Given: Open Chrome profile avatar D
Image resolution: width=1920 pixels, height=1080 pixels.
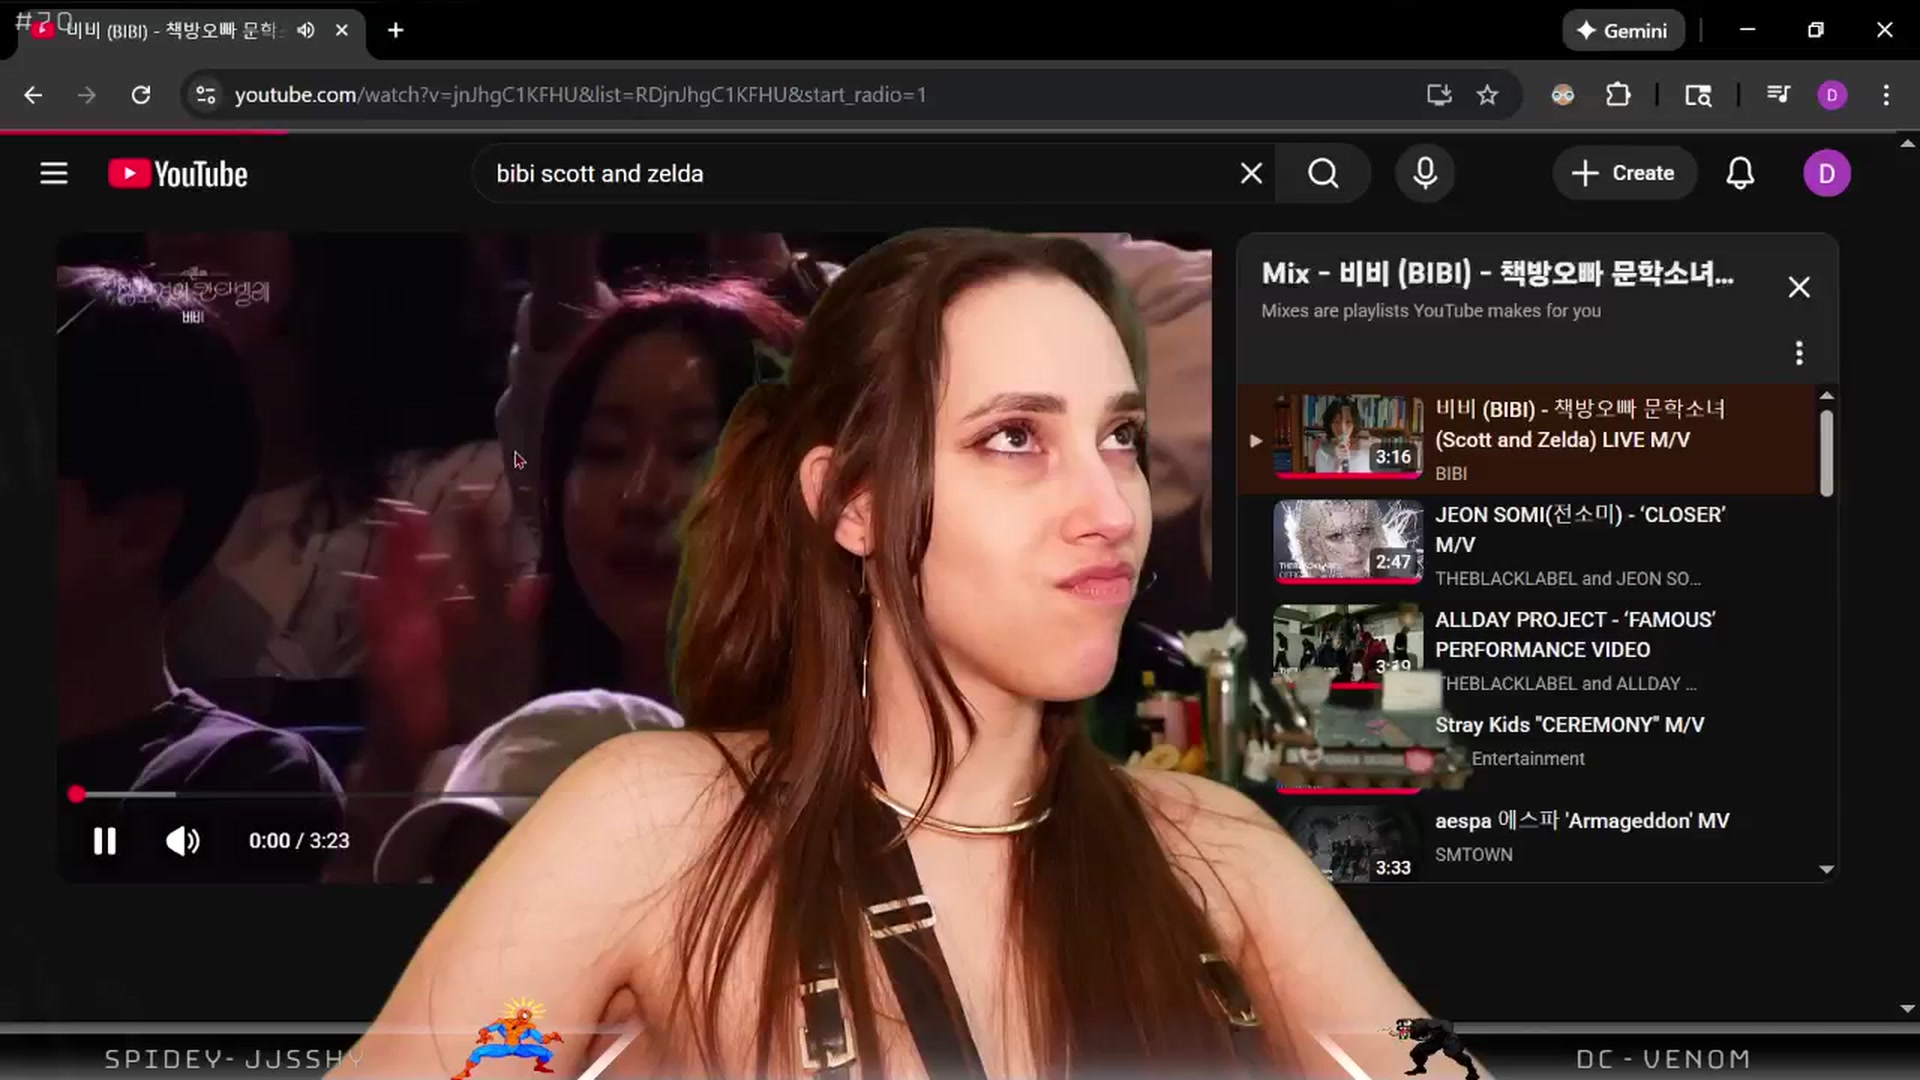Looking at the screenshot, I should 1832,95.
